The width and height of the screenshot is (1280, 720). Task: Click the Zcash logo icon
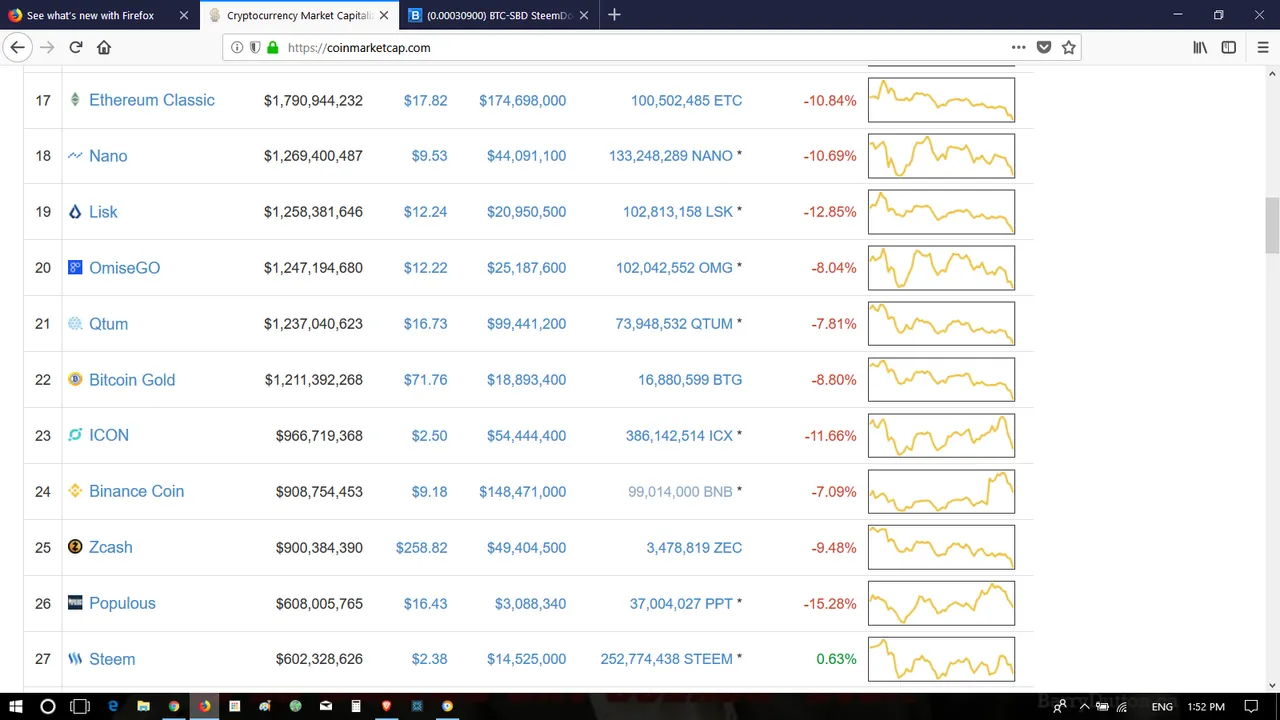[x=75, y=547]
